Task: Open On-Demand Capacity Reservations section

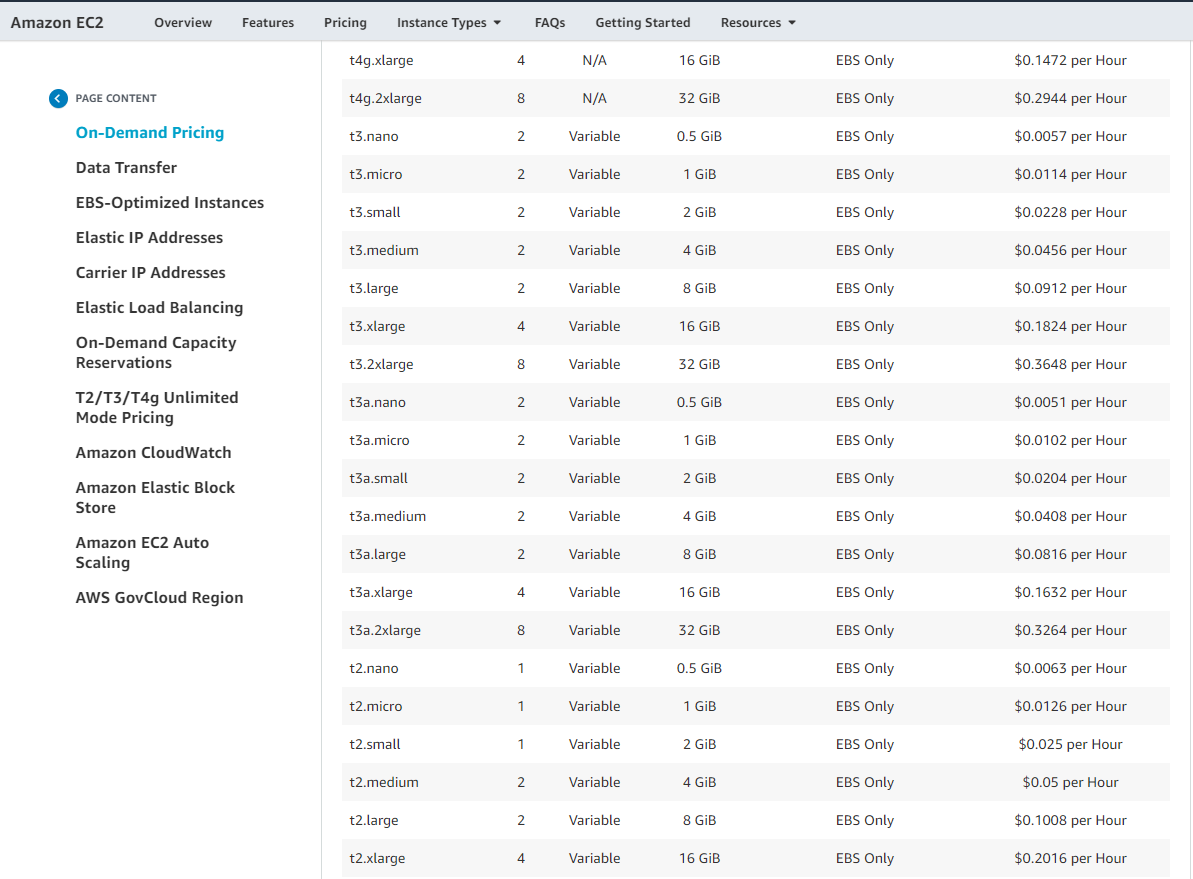Action: point(156,352)
